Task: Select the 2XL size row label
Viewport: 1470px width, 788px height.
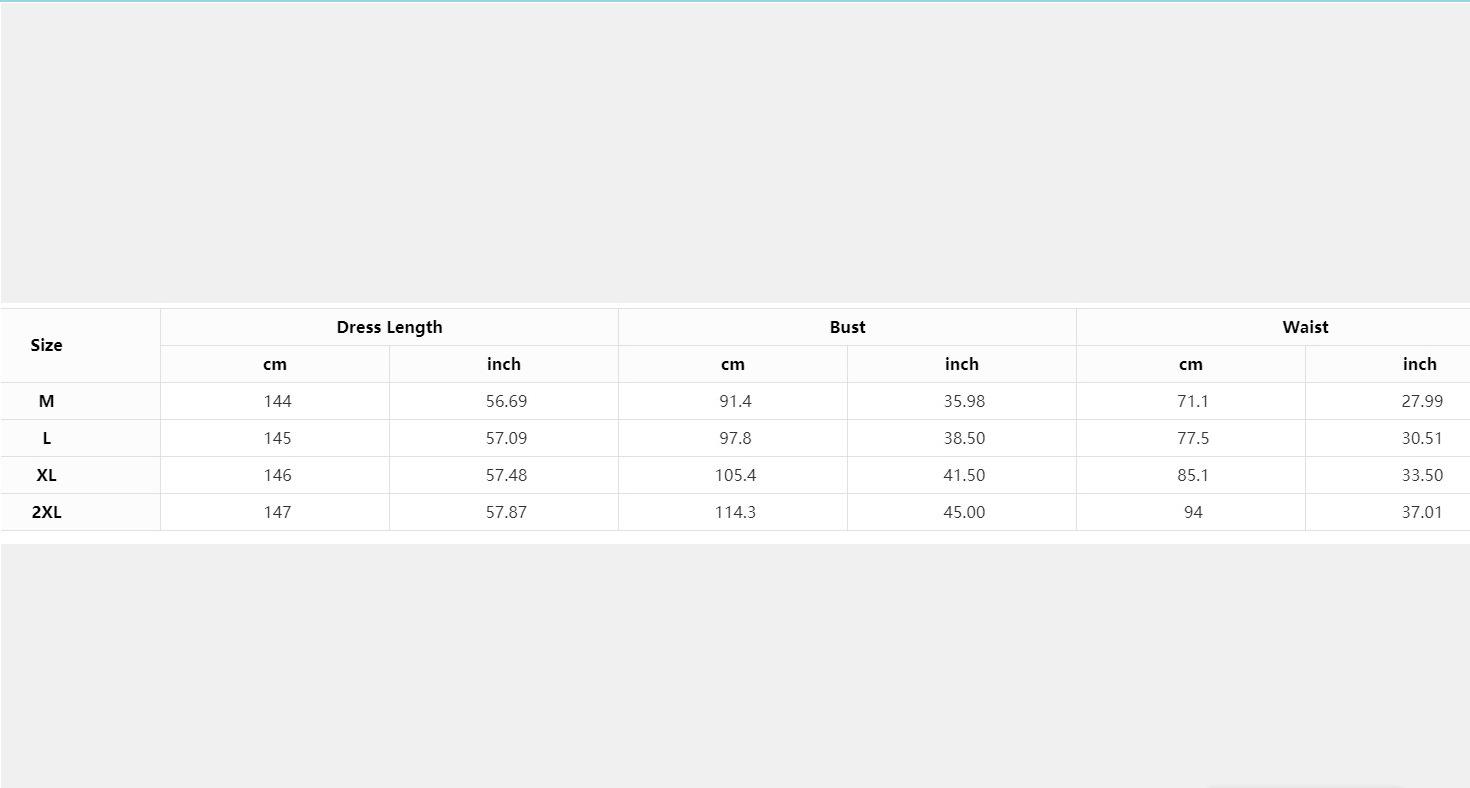Action: (x=46, y=512)
